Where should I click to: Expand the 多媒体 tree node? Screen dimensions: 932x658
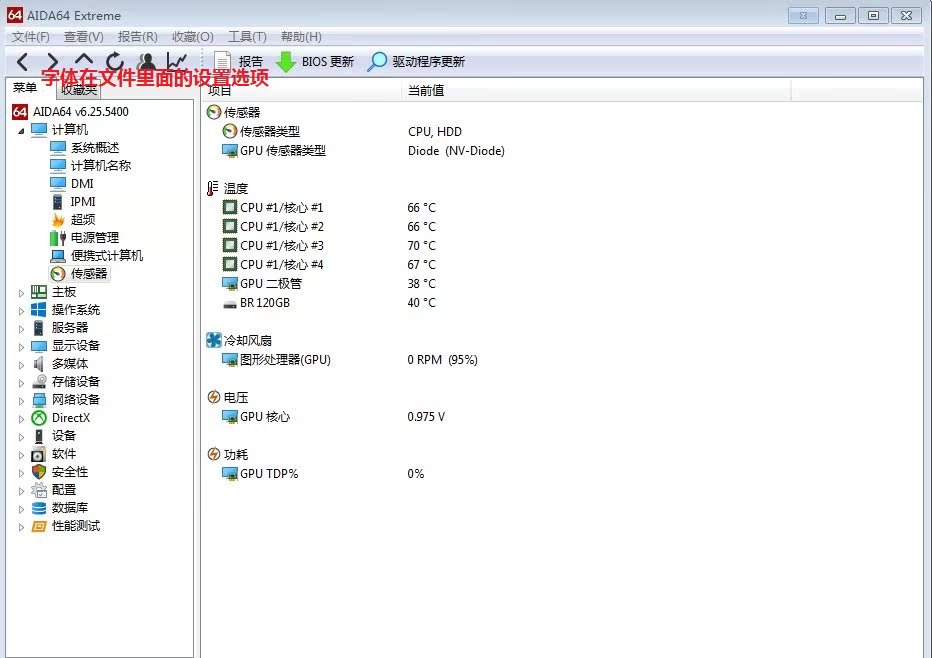(x=21, y=365)
